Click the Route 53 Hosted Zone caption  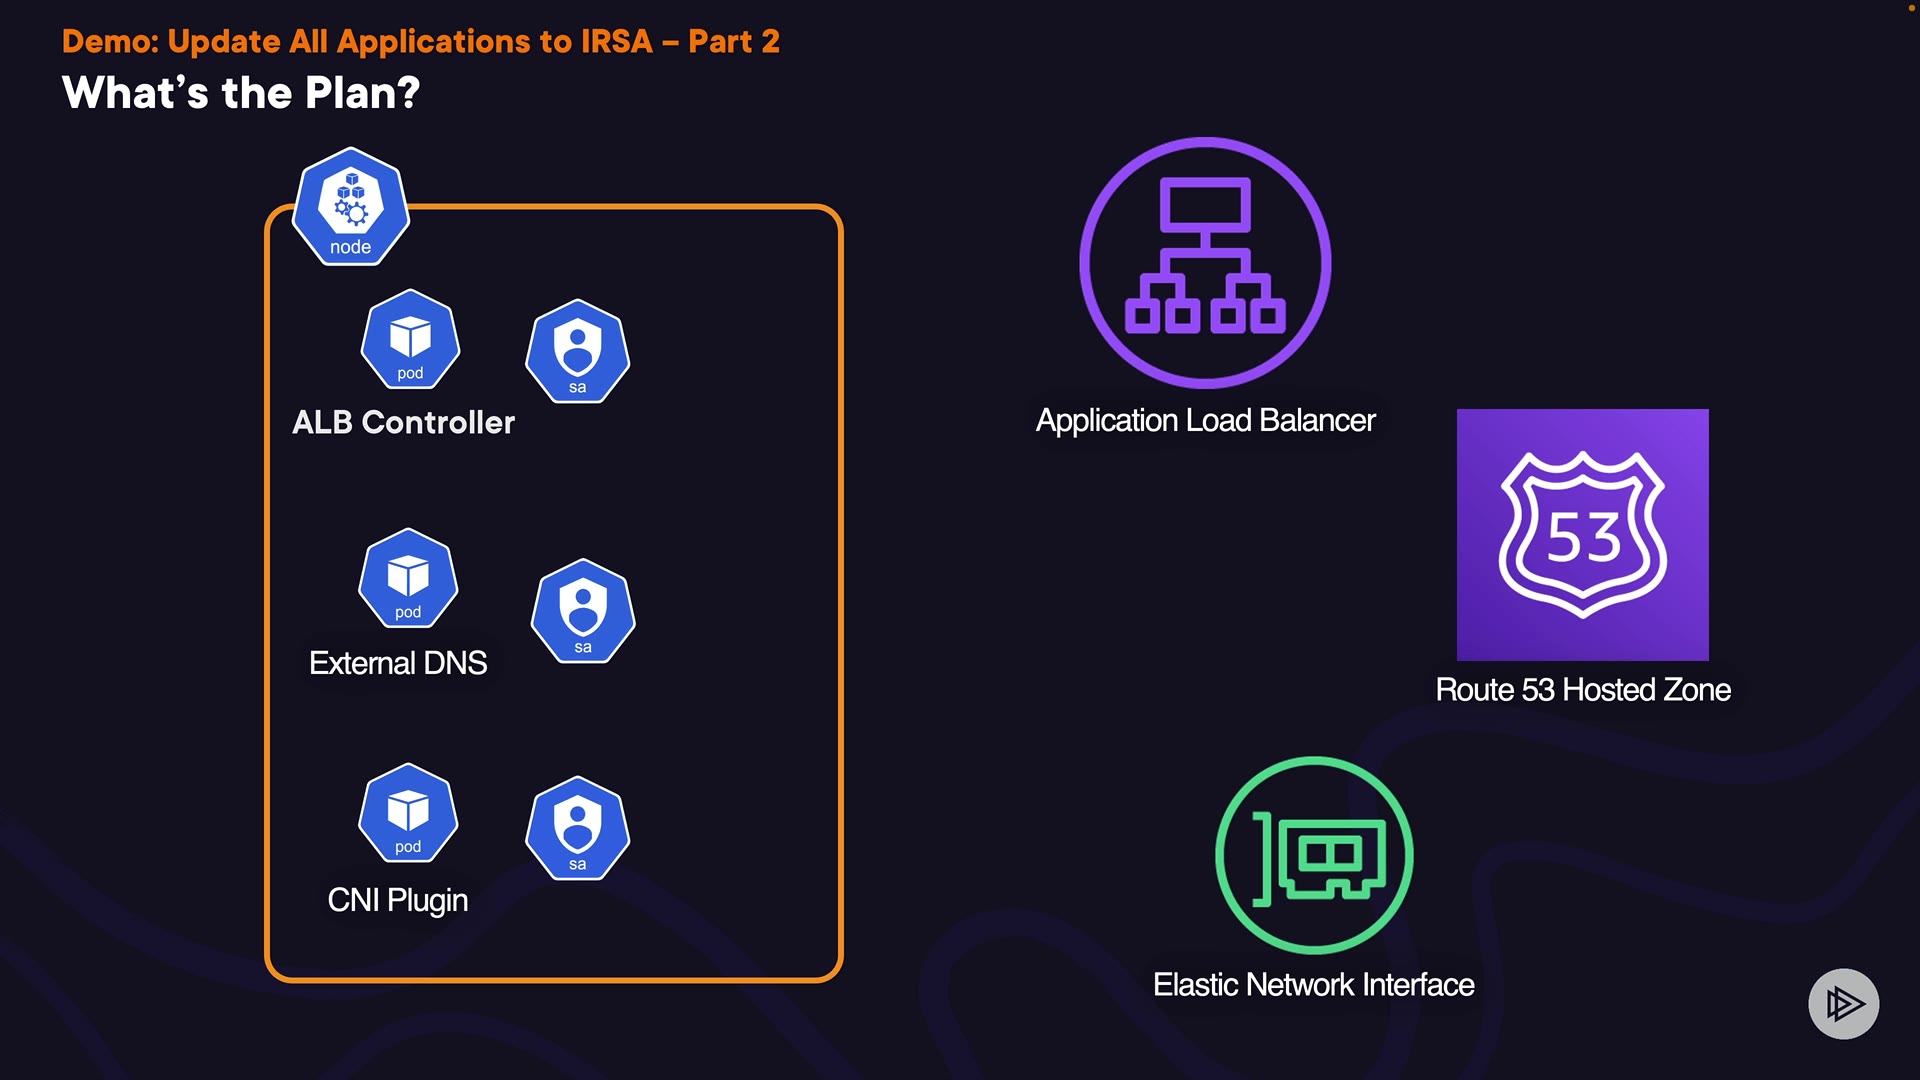coord(1582,690)
